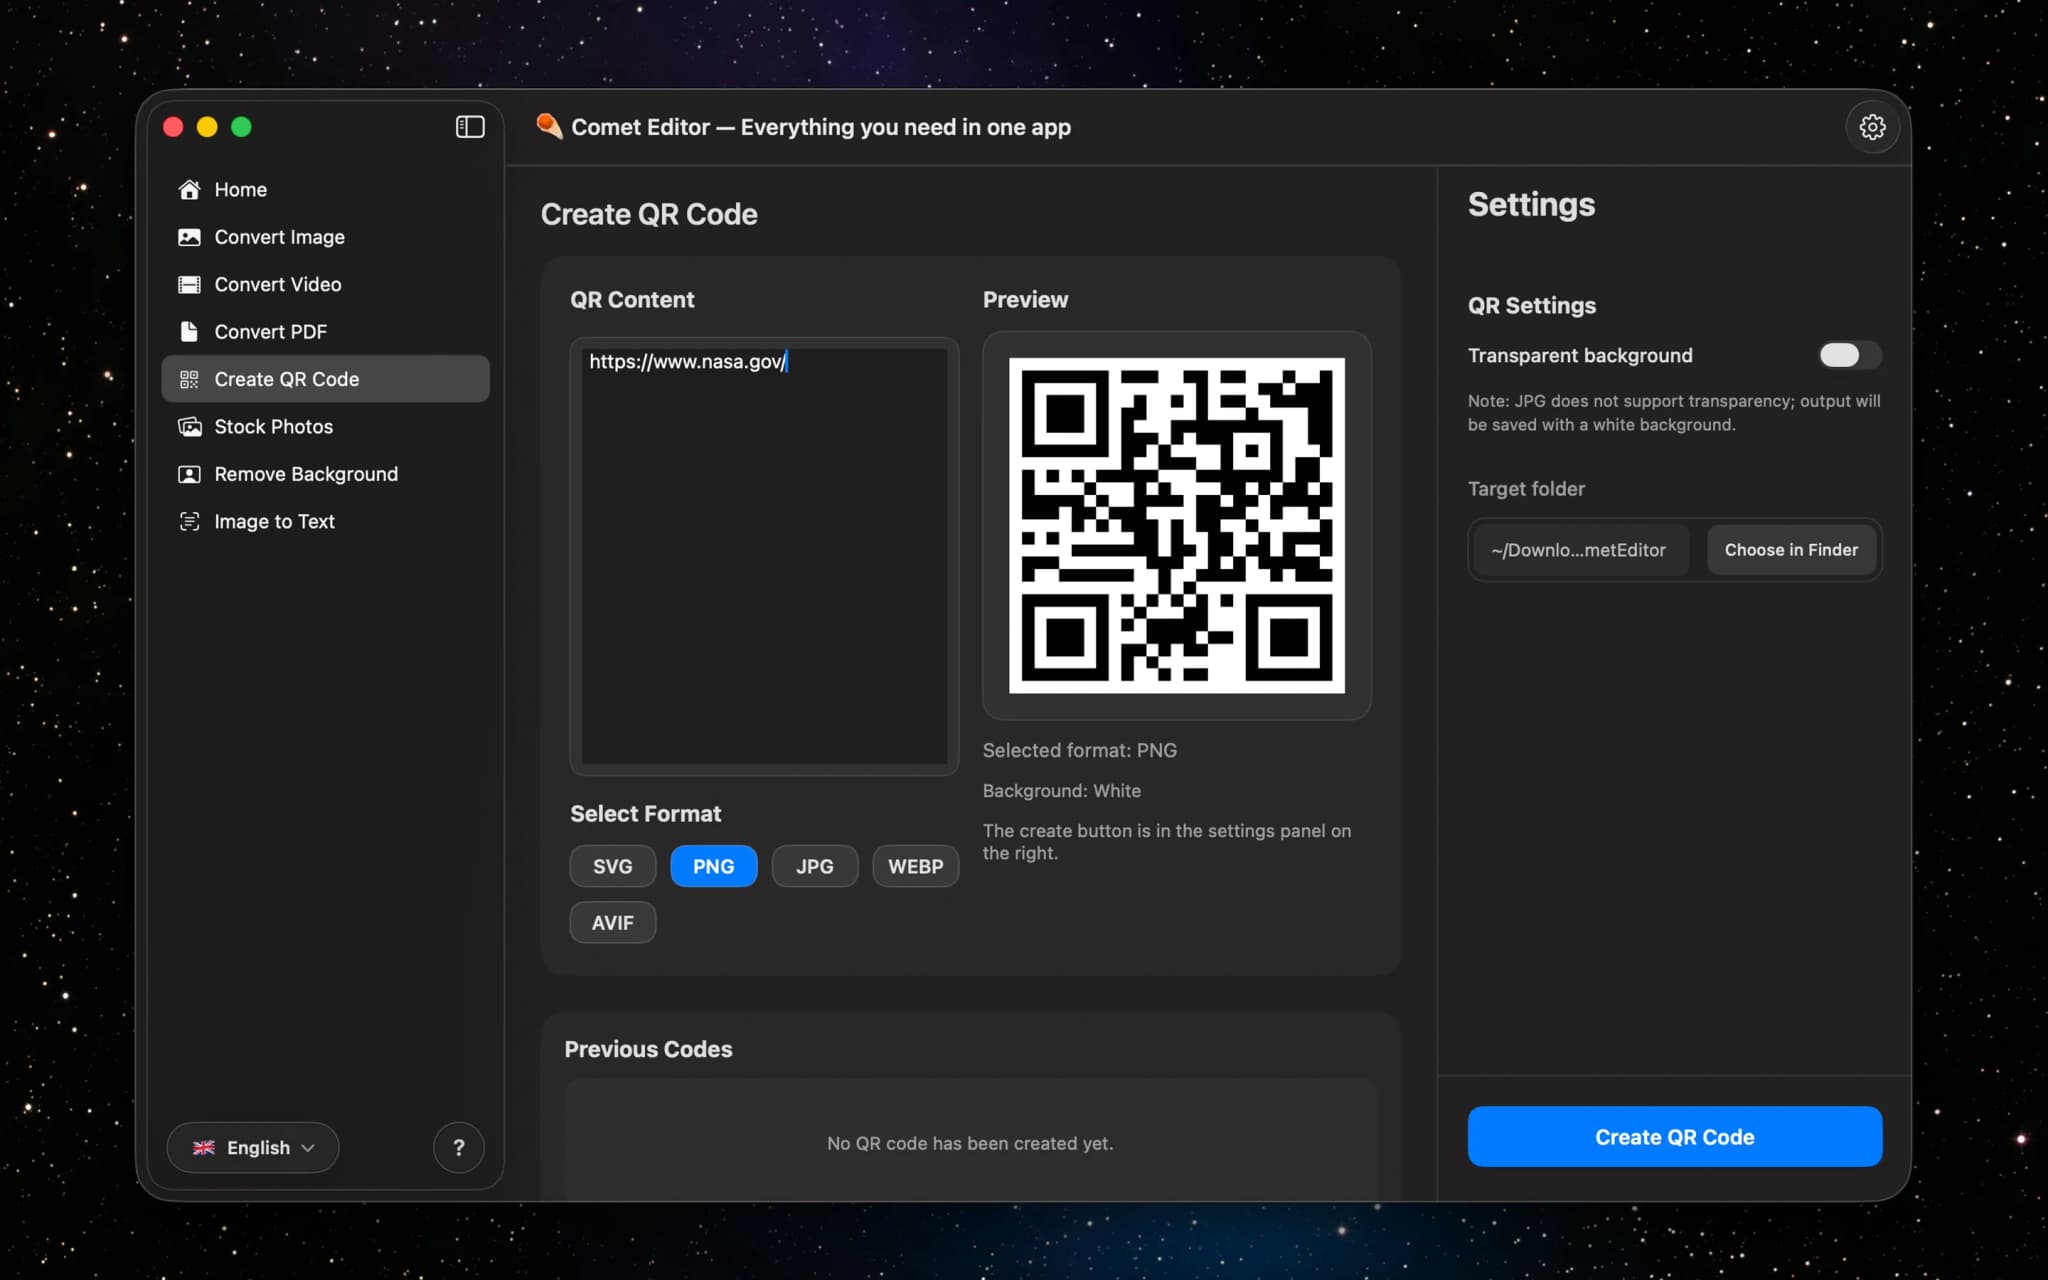Select the Convert Image sidebar icon
The height and width of the screenshot is (1280, 2048).
coord(190,237)
